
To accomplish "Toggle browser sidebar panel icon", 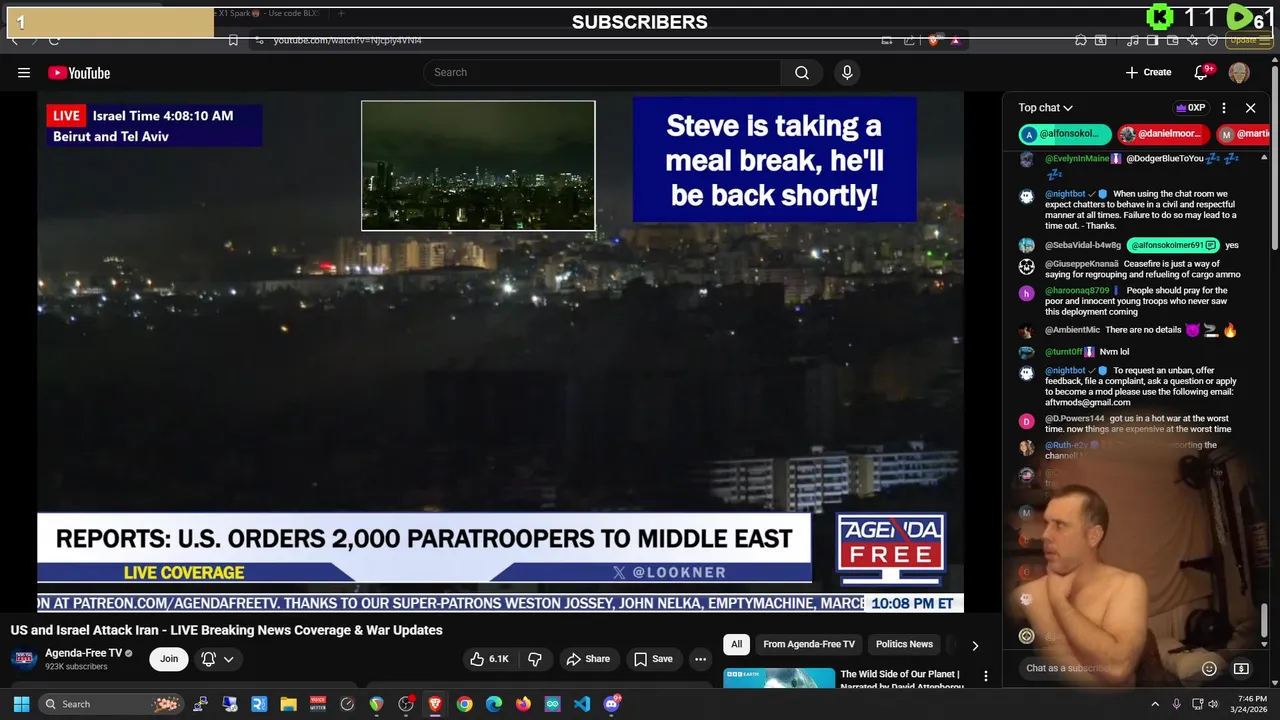I will point(1152,40).
